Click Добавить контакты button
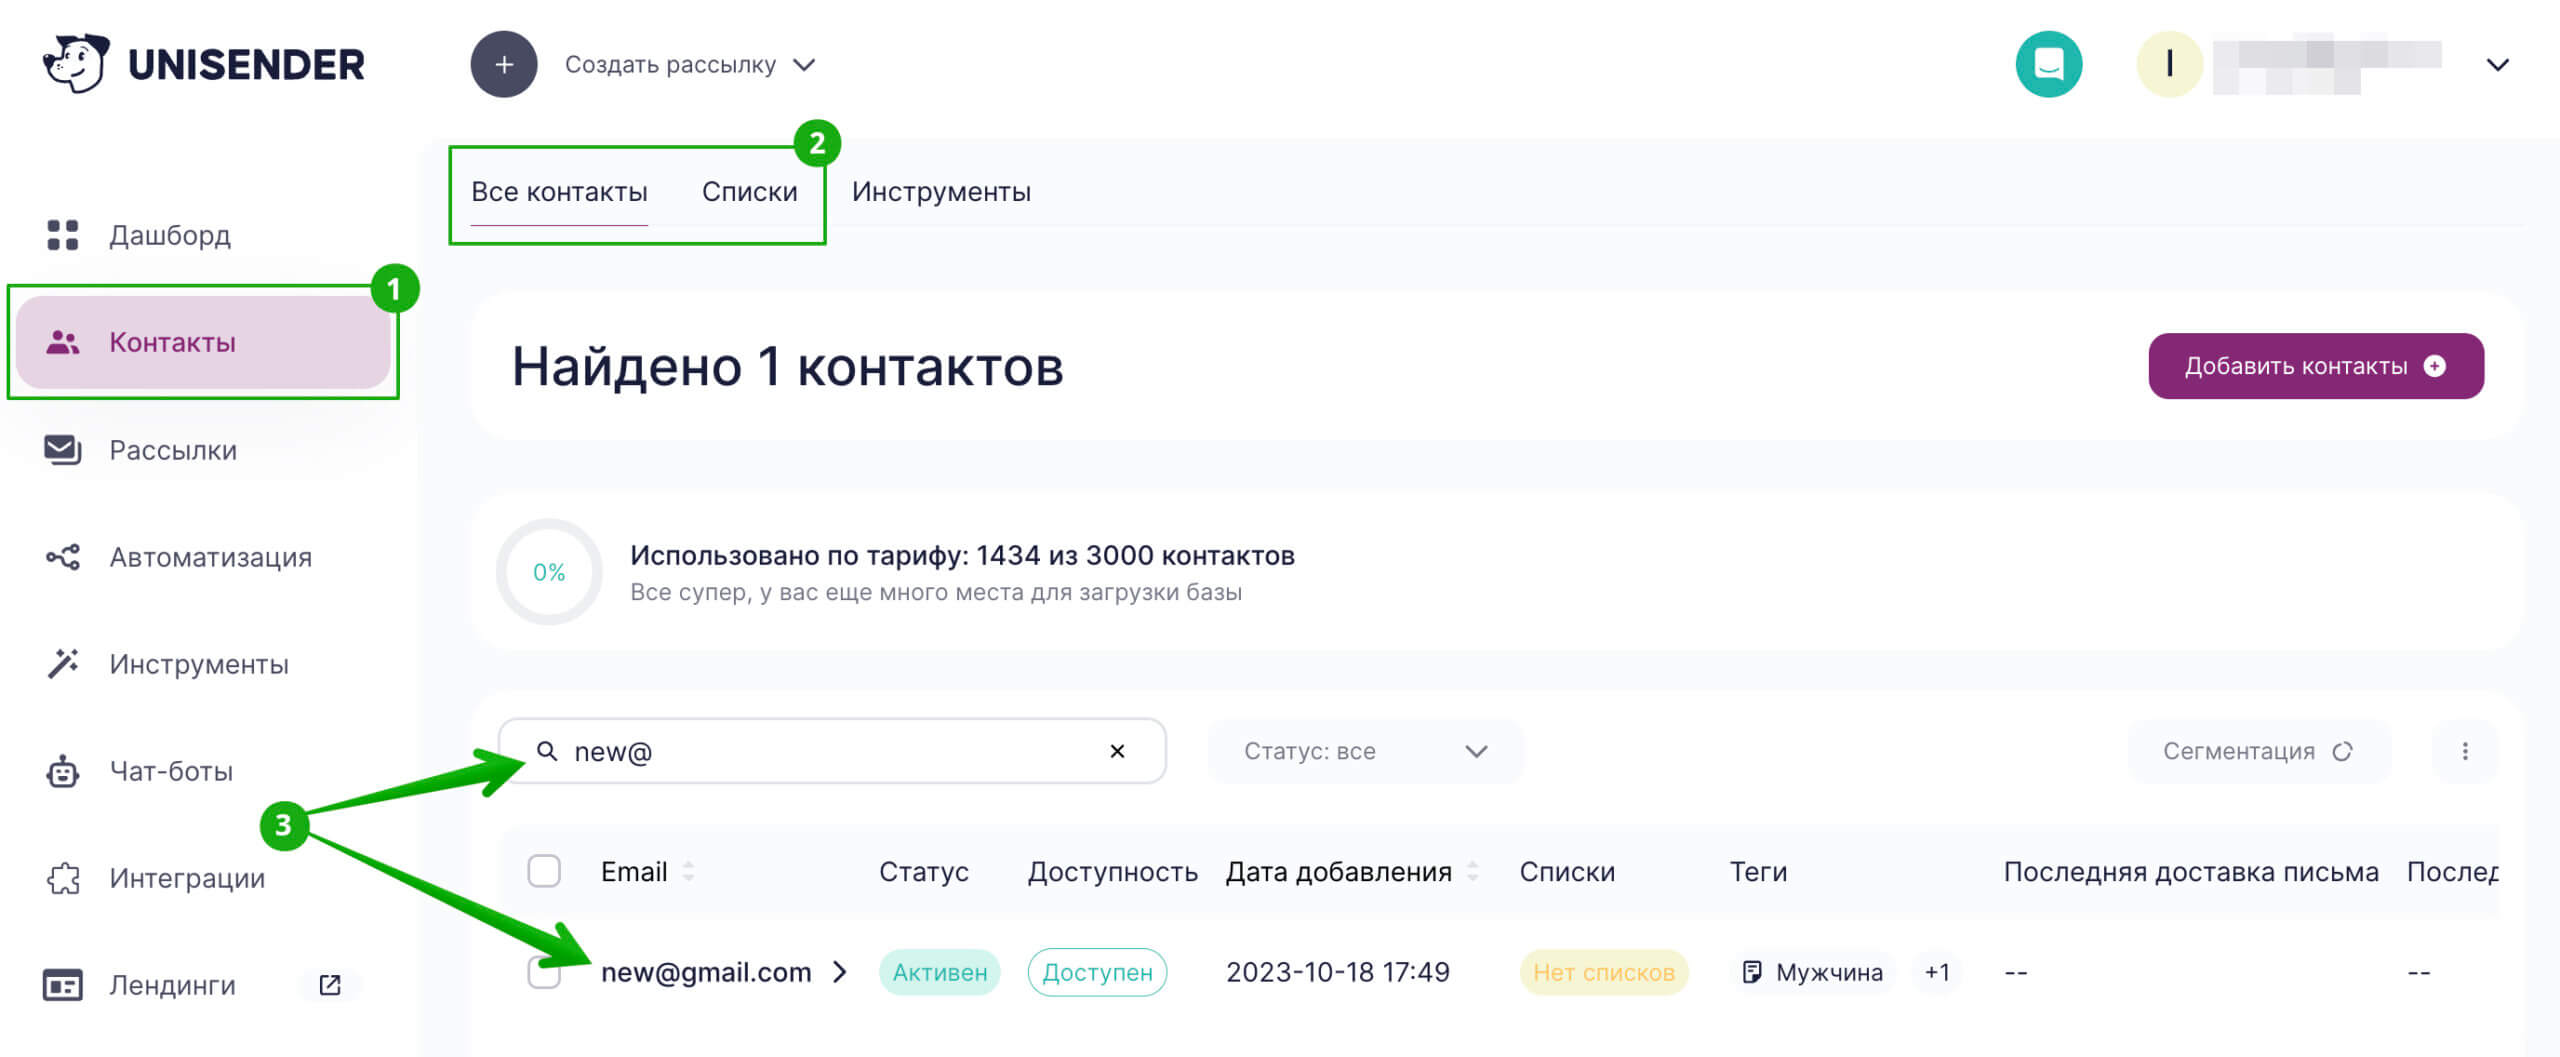This screenshot has width=2560, height=1057. point(2316,366)
